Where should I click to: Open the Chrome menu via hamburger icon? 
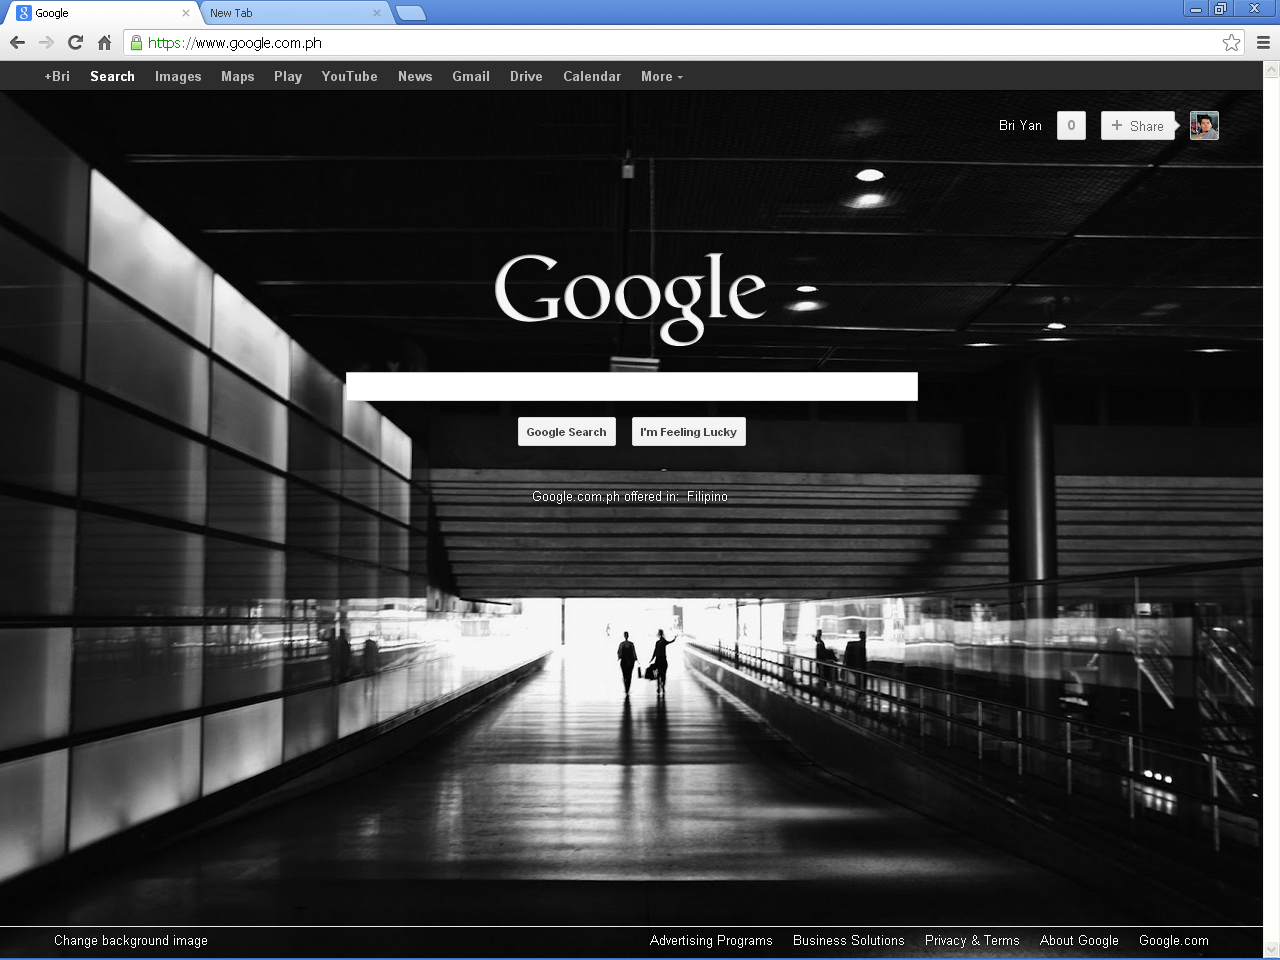tap(1262, 43)
